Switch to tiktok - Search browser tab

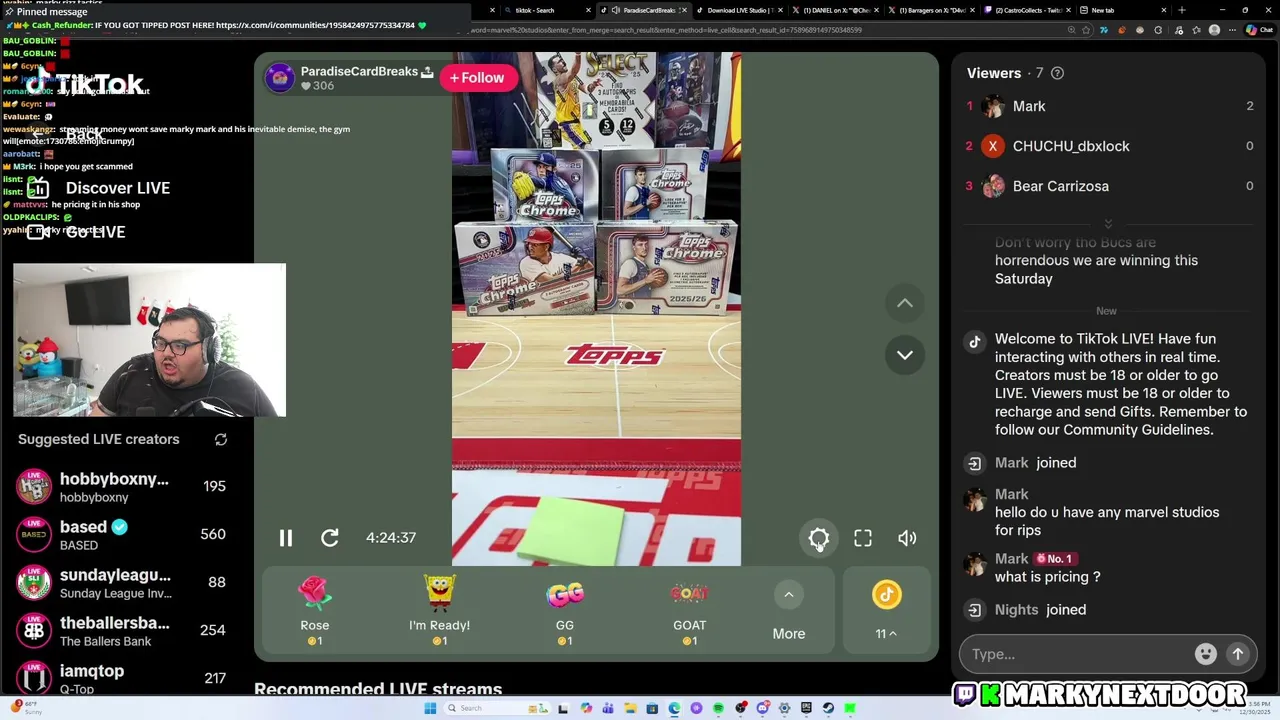click(x=546, y=10)
